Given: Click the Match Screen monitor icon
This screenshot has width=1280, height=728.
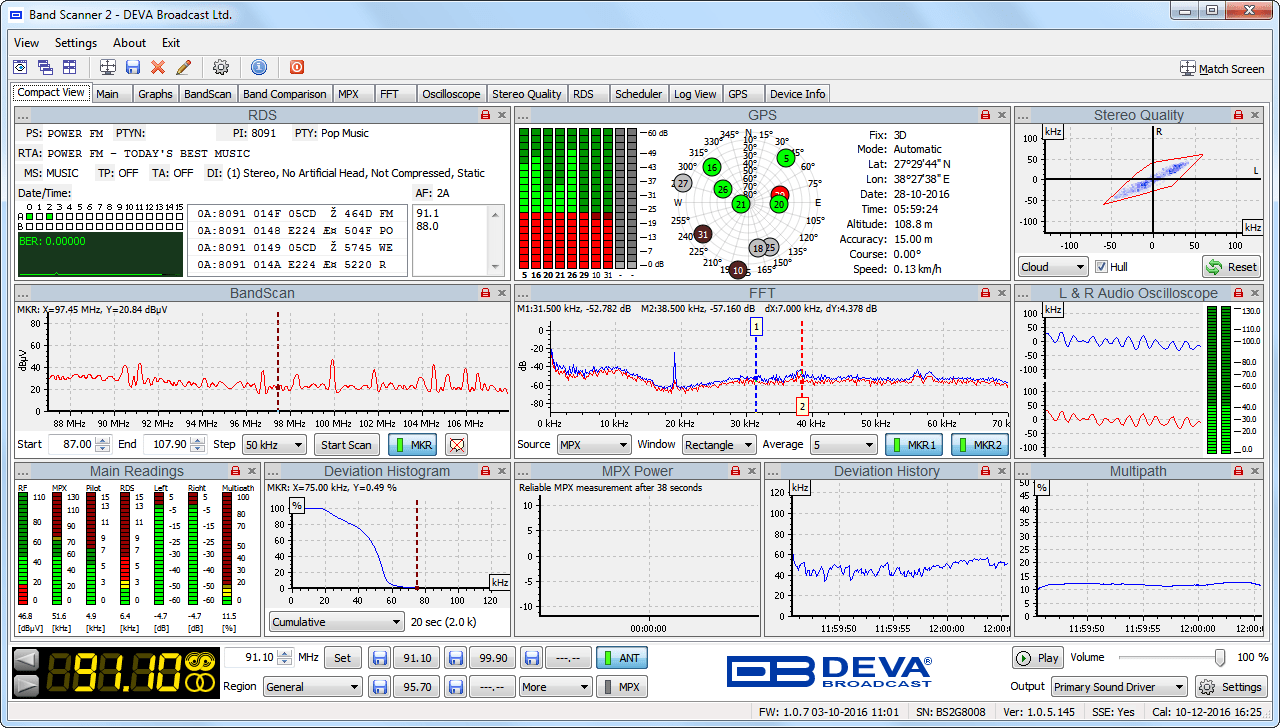Looking at the screenshot, I should (1188, 69).
